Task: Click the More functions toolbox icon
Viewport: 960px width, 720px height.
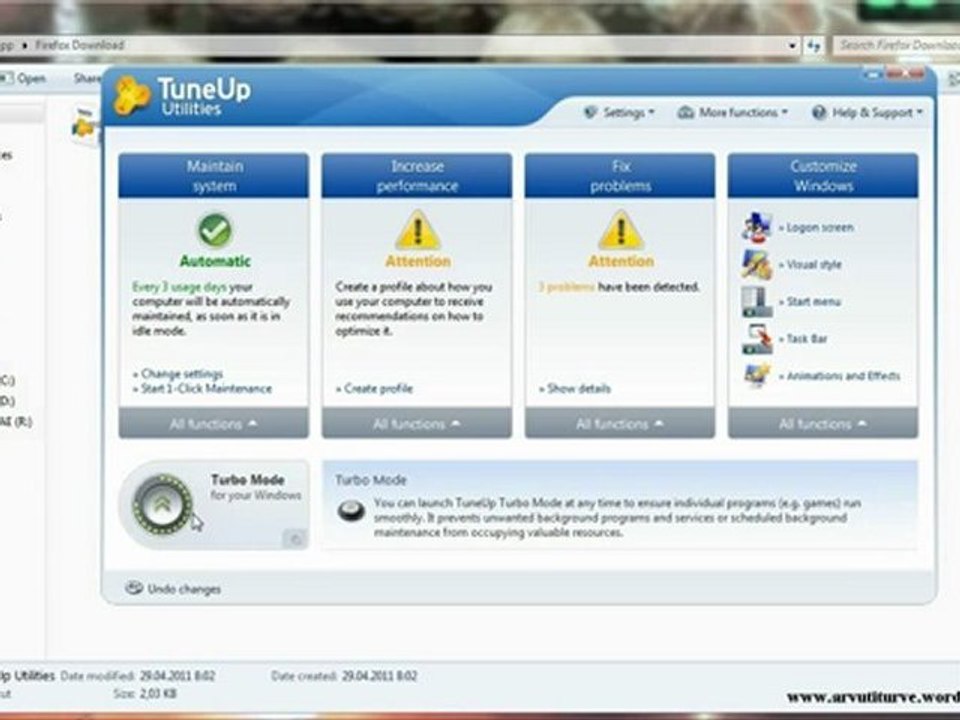Action: 686,113
